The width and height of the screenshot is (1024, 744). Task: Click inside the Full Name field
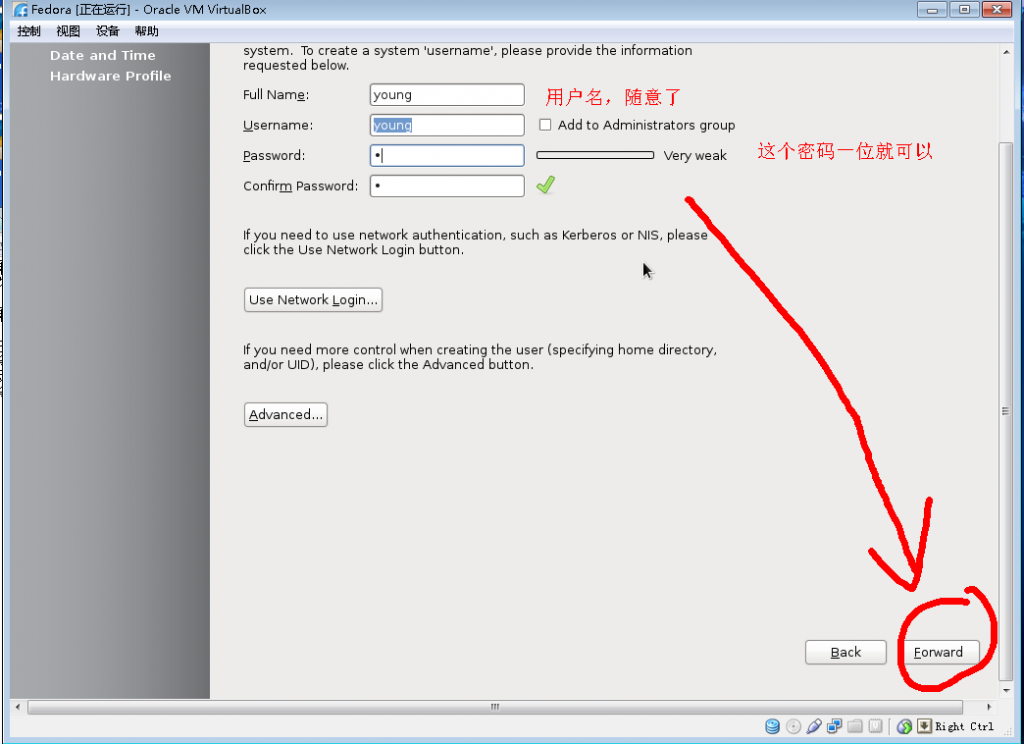click(x=446, y=94)
